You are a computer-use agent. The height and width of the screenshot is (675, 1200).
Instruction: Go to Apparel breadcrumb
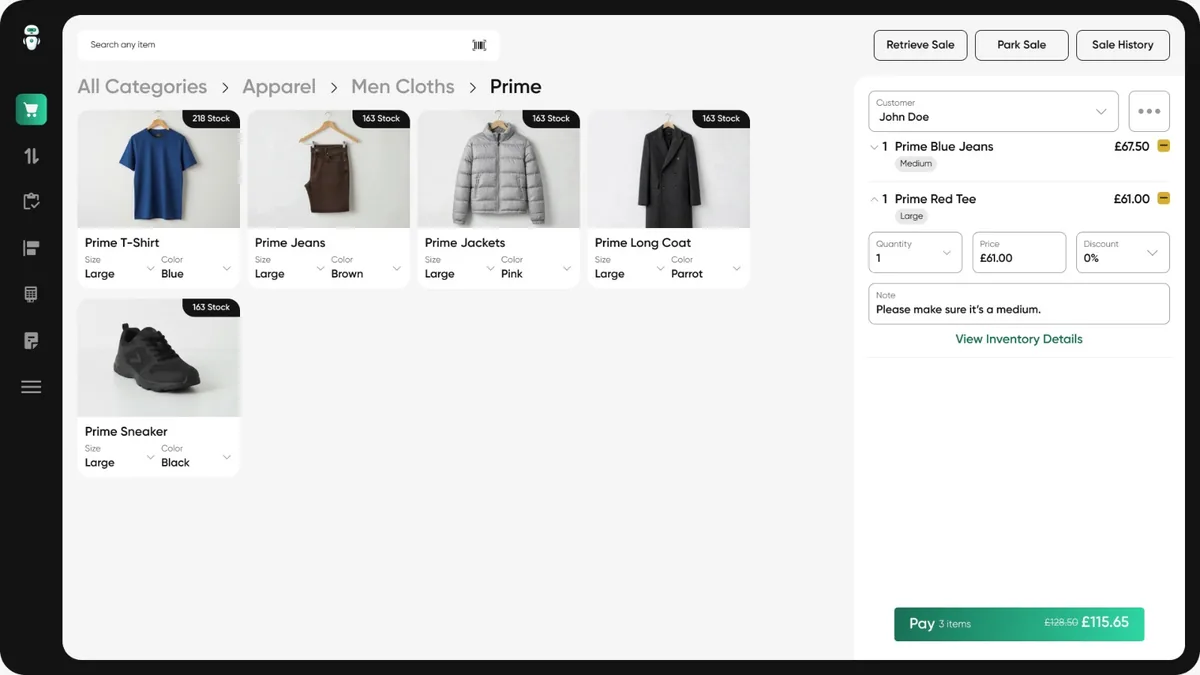click(279, 87)
